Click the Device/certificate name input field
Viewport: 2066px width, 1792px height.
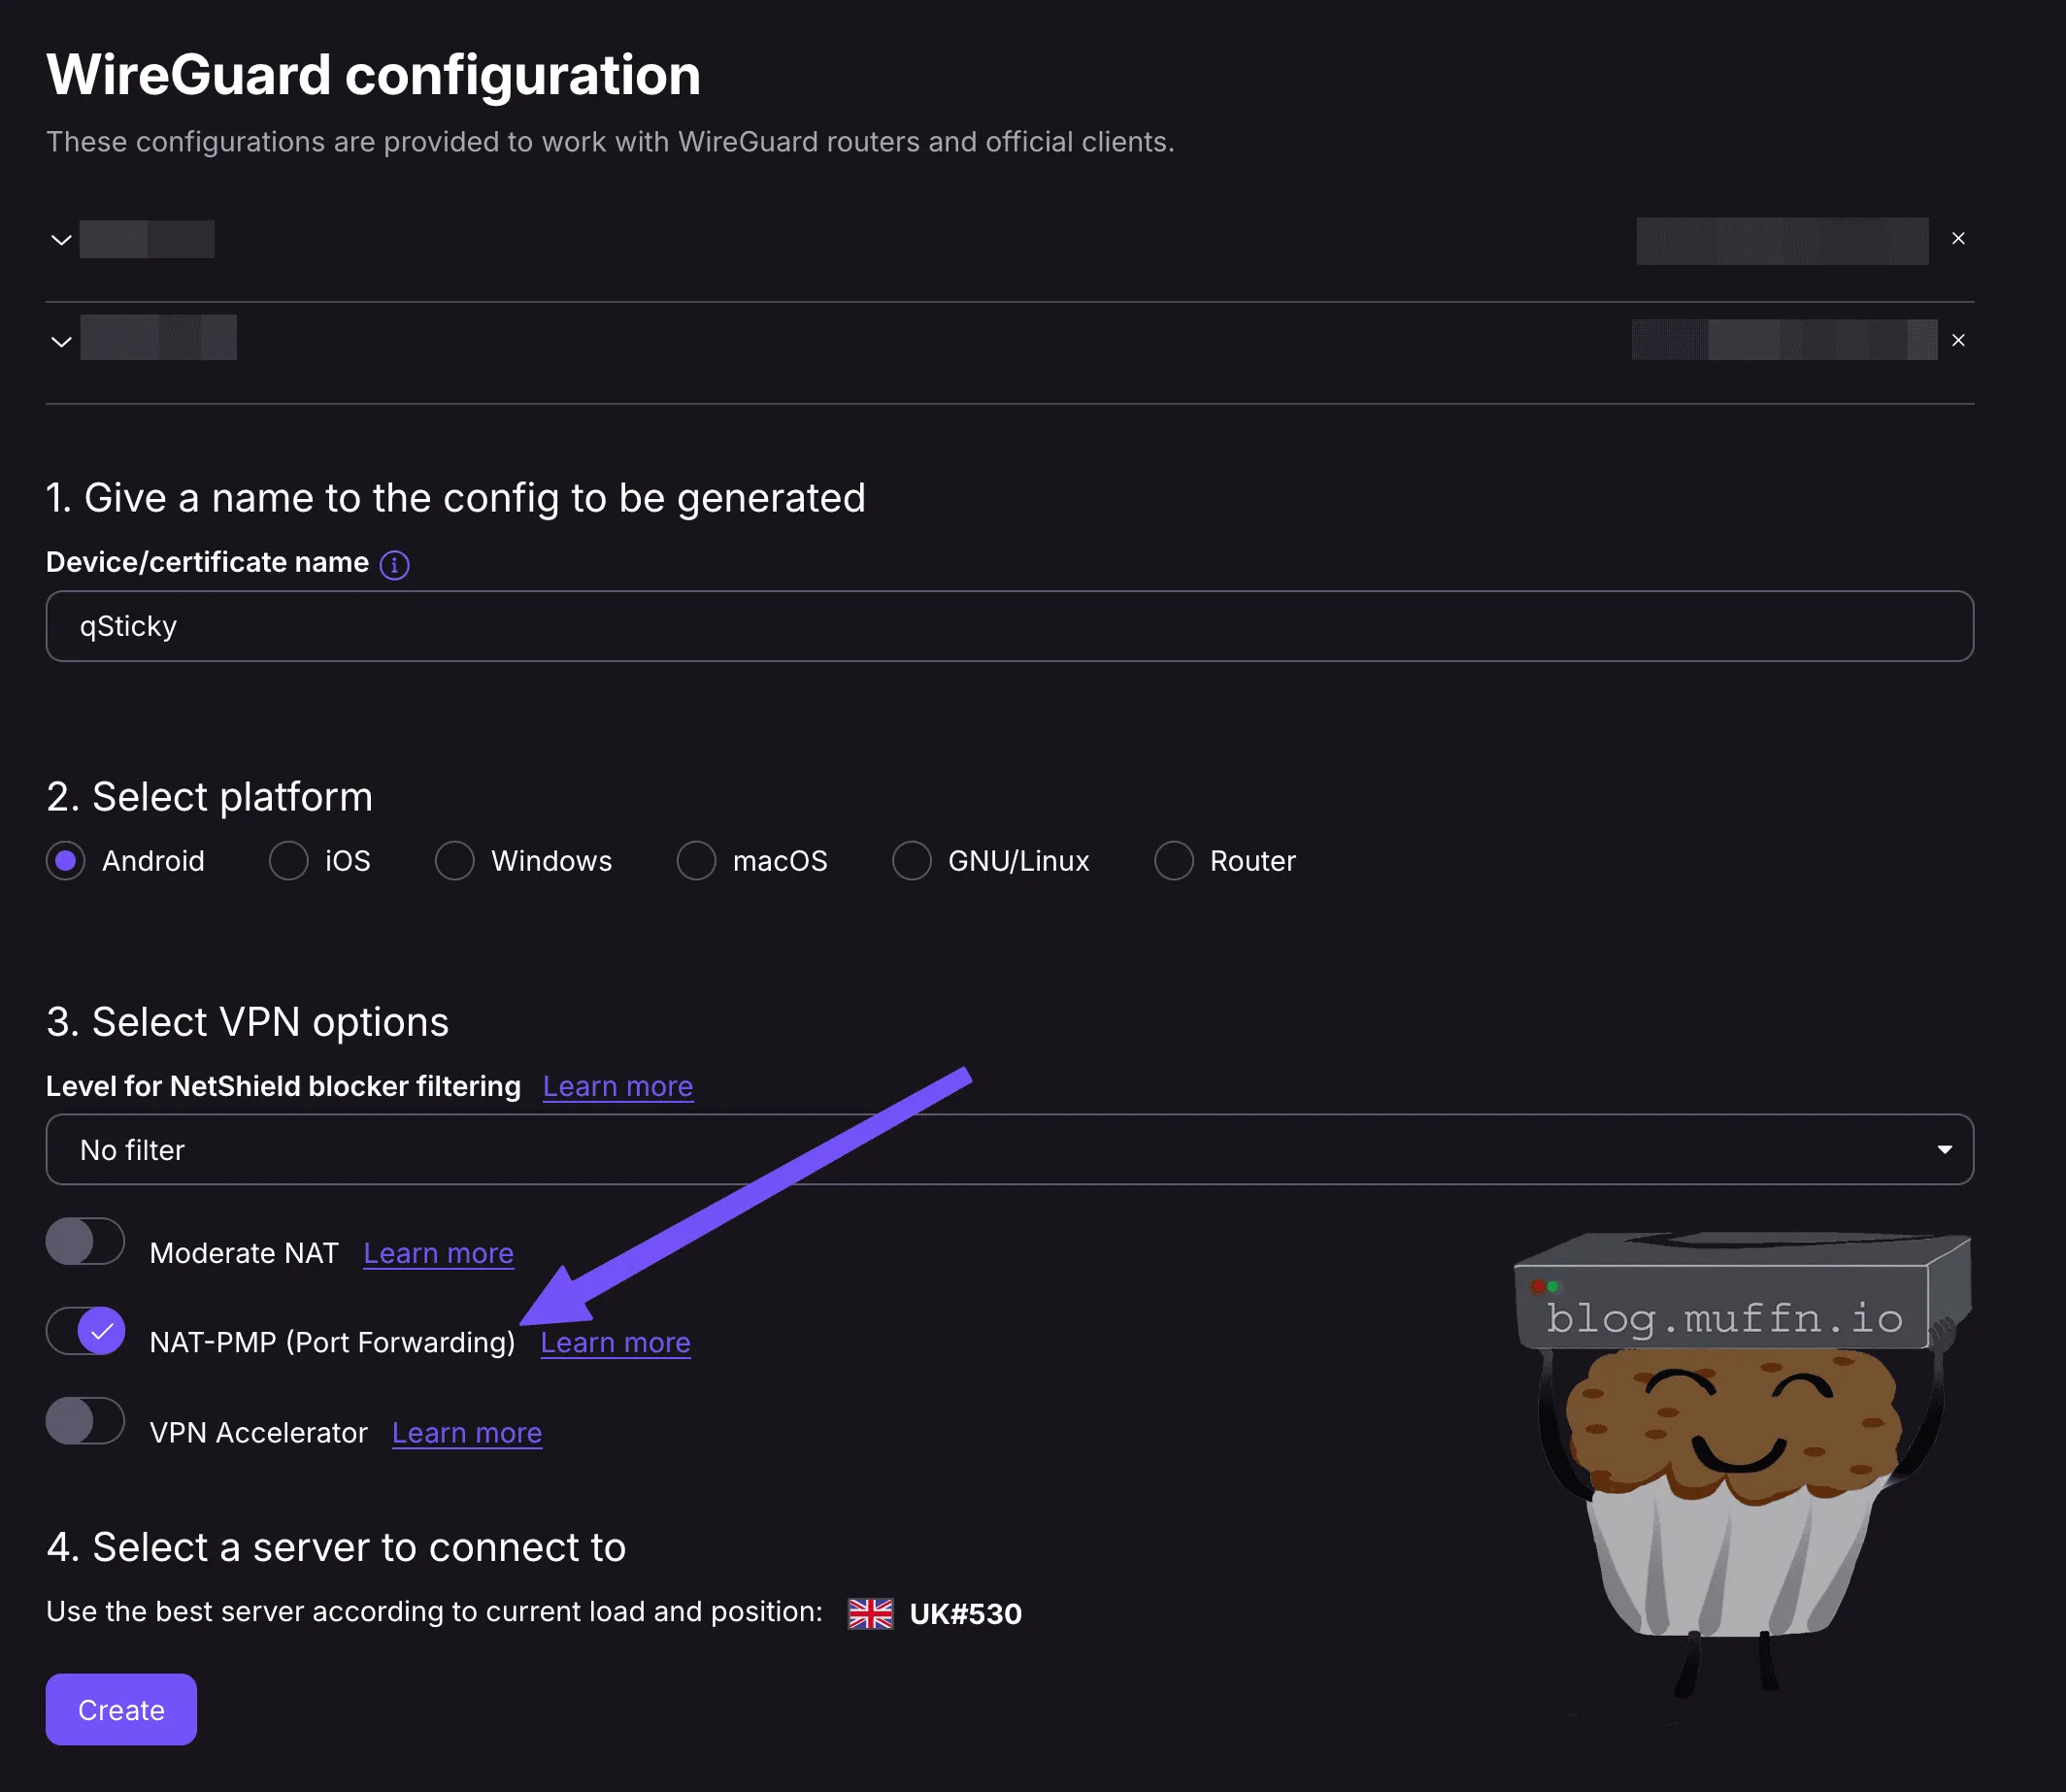click(1009, 627)
